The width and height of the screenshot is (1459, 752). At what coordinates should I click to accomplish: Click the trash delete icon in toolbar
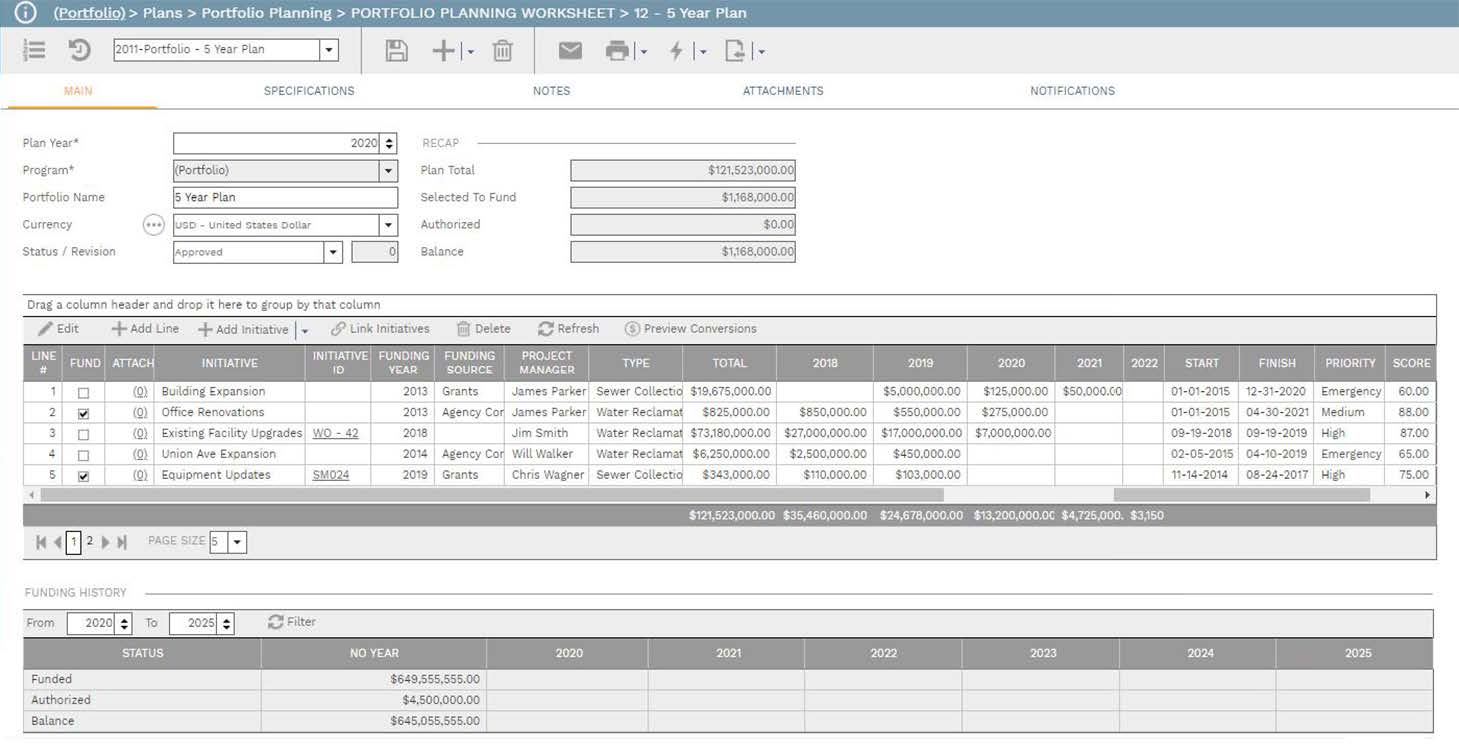(503, 51)
